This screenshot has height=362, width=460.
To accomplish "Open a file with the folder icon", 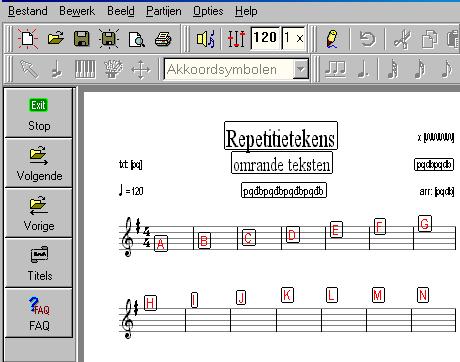I will tap(56, 39).
